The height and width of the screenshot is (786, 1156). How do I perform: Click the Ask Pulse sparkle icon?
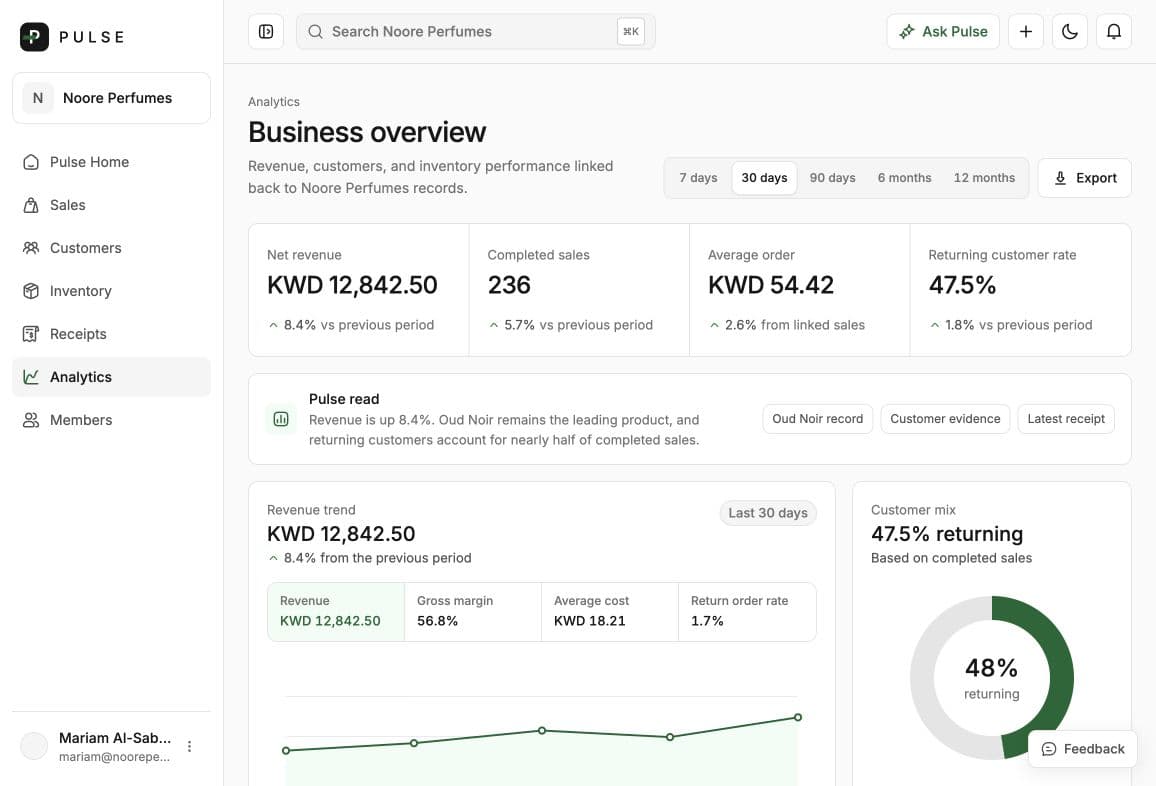907,32
